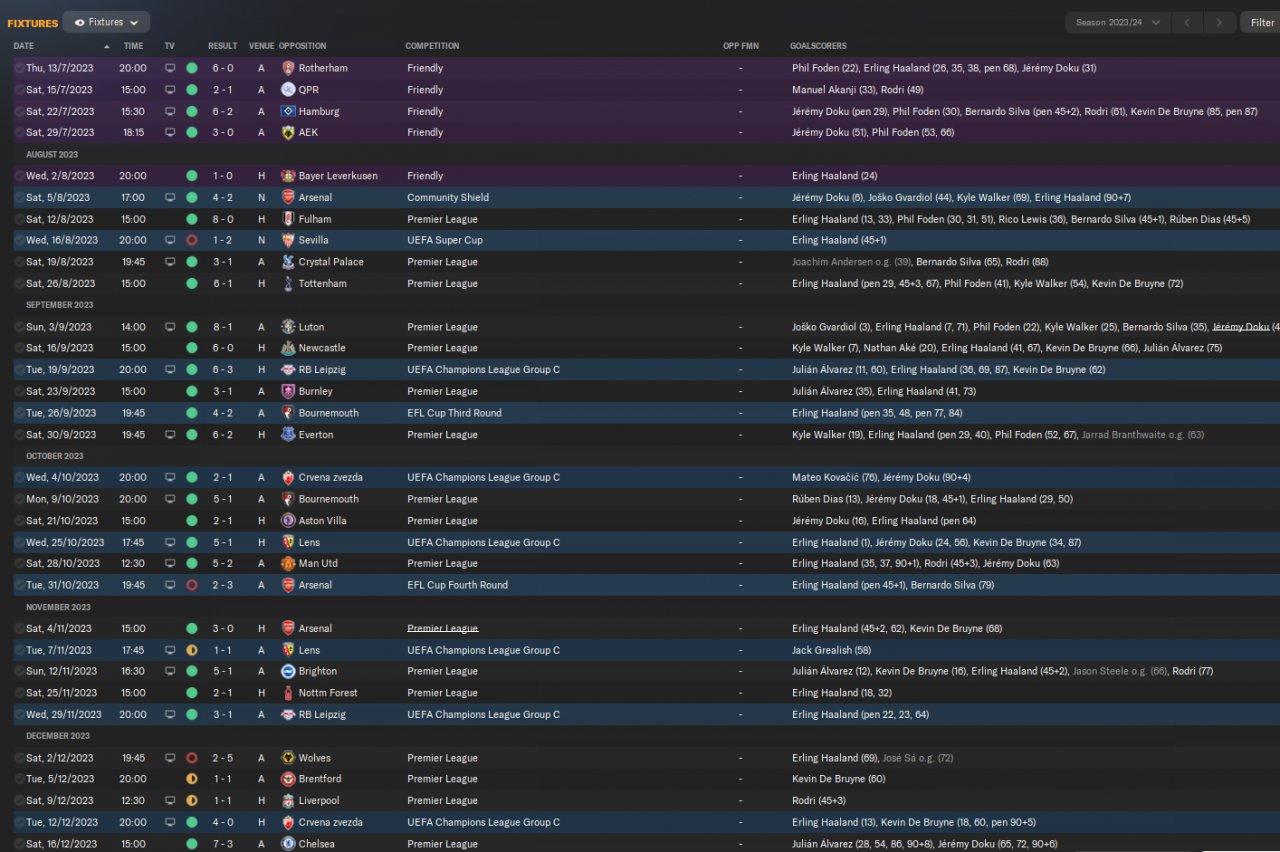Sort by the OPPOSITION column header
This screenshot has height=852, width=1280.
coord(302,46)
